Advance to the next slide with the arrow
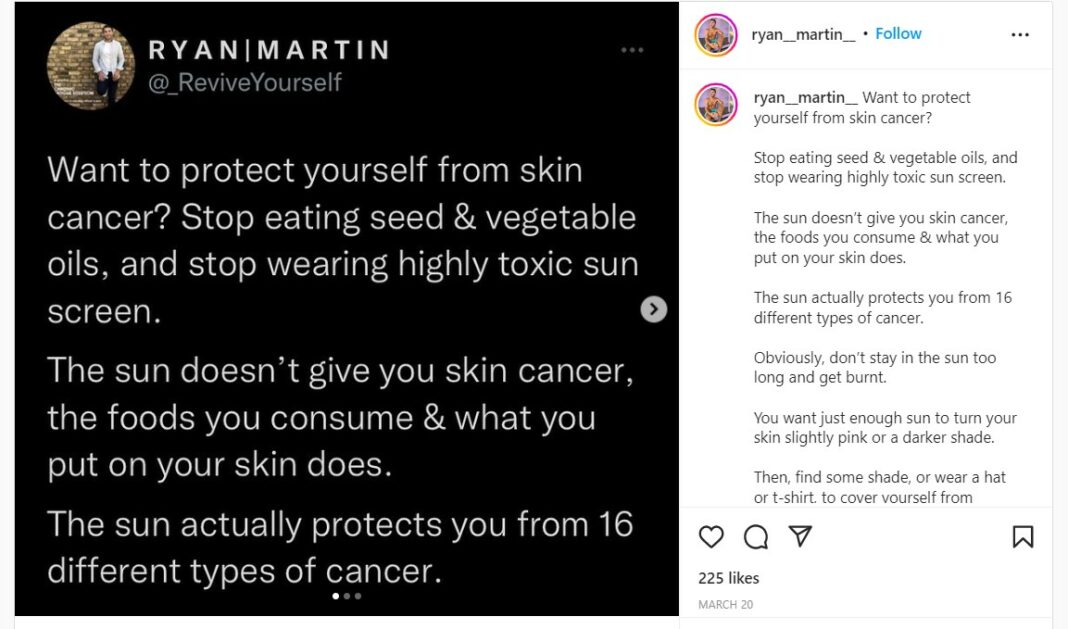Image resolution: width=1068 pixels, height=629 pixels. tap(654, 310)
